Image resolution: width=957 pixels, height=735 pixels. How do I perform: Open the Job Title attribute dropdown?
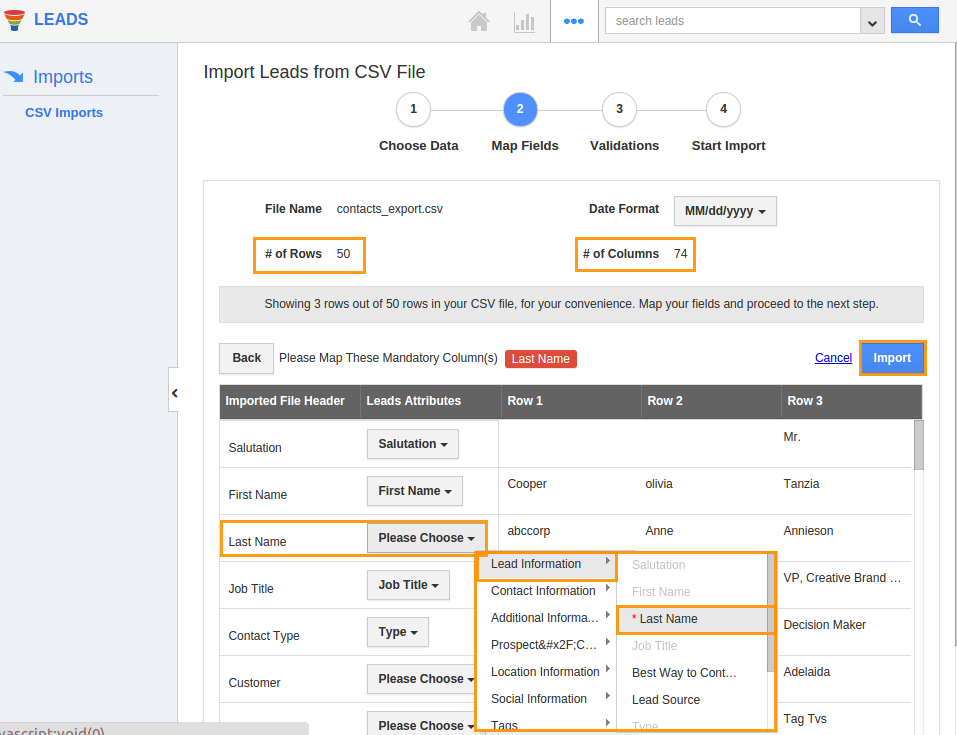pyautogui.click(x=408, y=585)
